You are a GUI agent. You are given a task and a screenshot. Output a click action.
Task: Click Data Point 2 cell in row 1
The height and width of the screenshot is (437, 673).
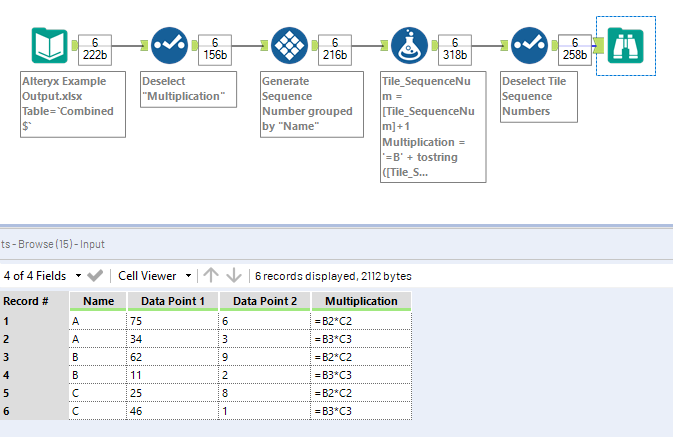click(x=265, y=321)
